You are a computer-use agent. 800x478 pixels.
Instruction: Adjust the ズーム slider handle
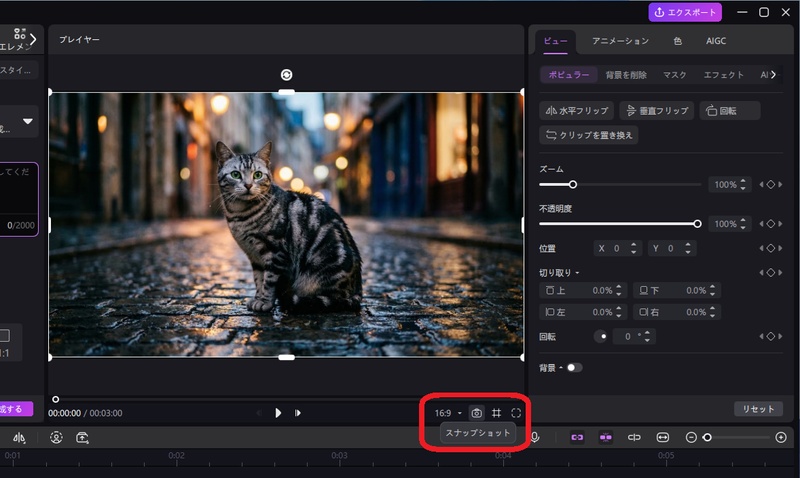coord(572,184)
